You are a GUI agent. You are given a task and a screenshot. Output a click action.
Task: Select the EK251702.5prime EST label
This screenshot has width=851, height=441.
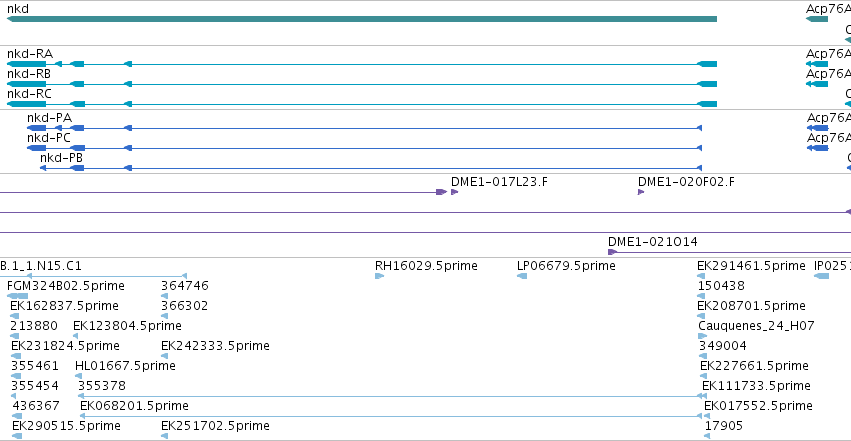click(x=215, y=426)
